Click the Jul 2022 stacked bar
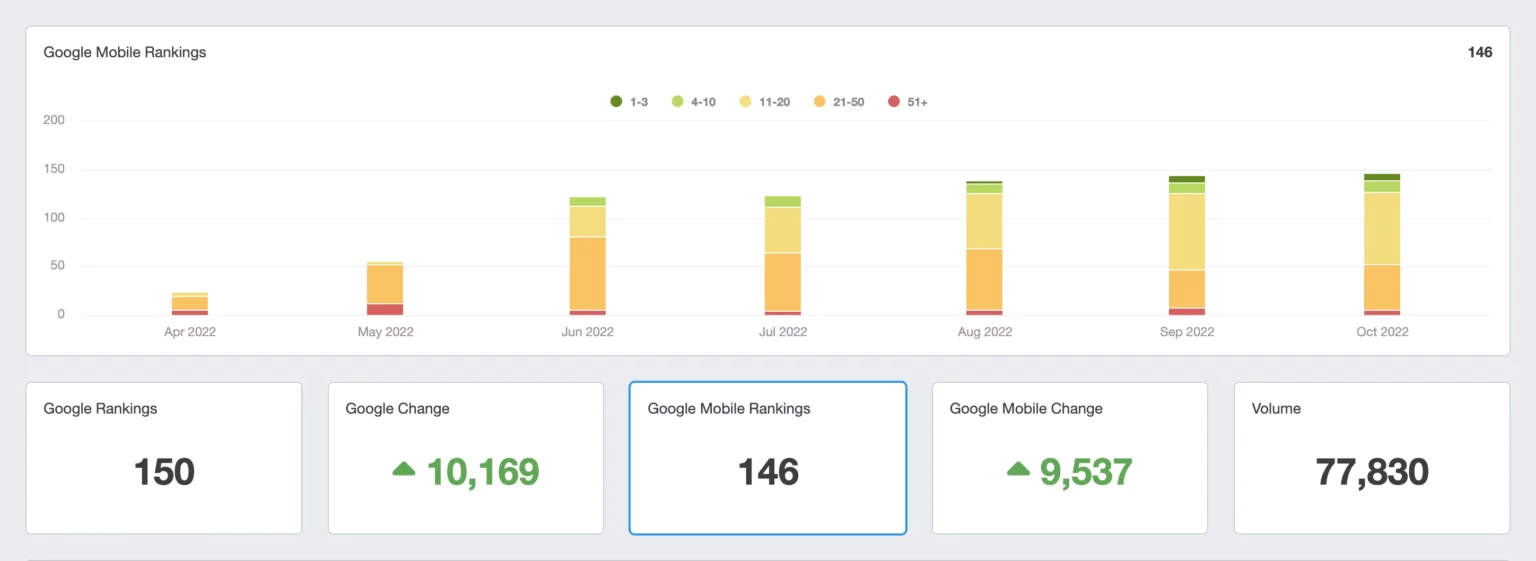 [x=783, y=256]
